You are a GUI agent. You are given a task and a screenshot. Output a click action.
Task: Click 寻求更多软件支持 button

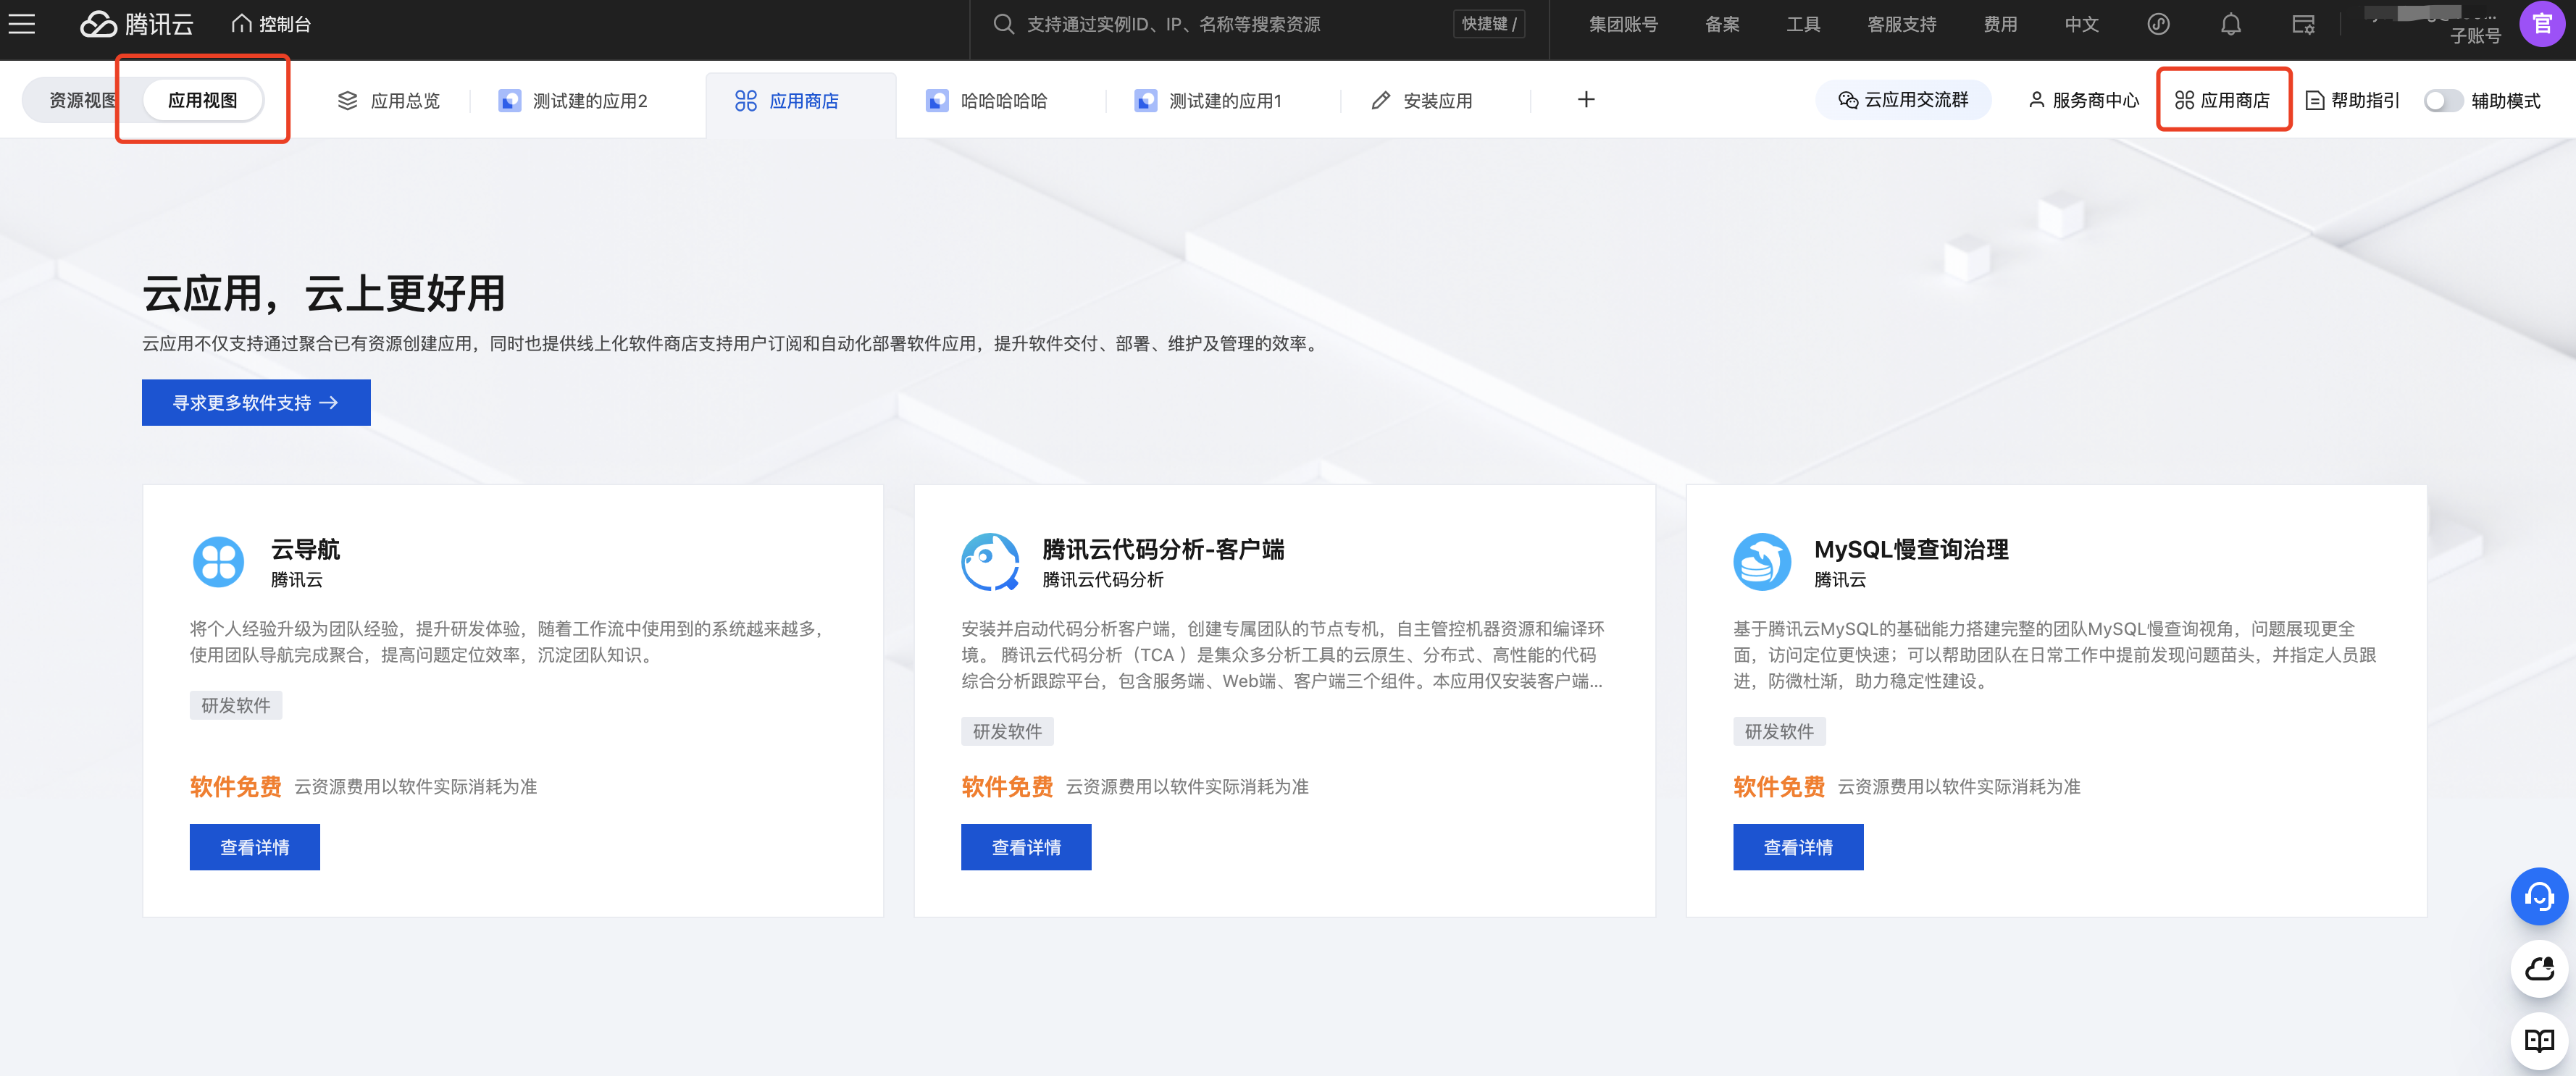[256, 402]
